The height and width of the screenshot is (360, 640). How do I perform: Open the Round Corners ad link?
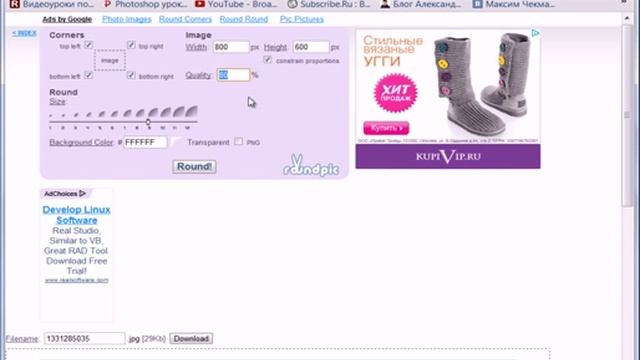(185, 19)
